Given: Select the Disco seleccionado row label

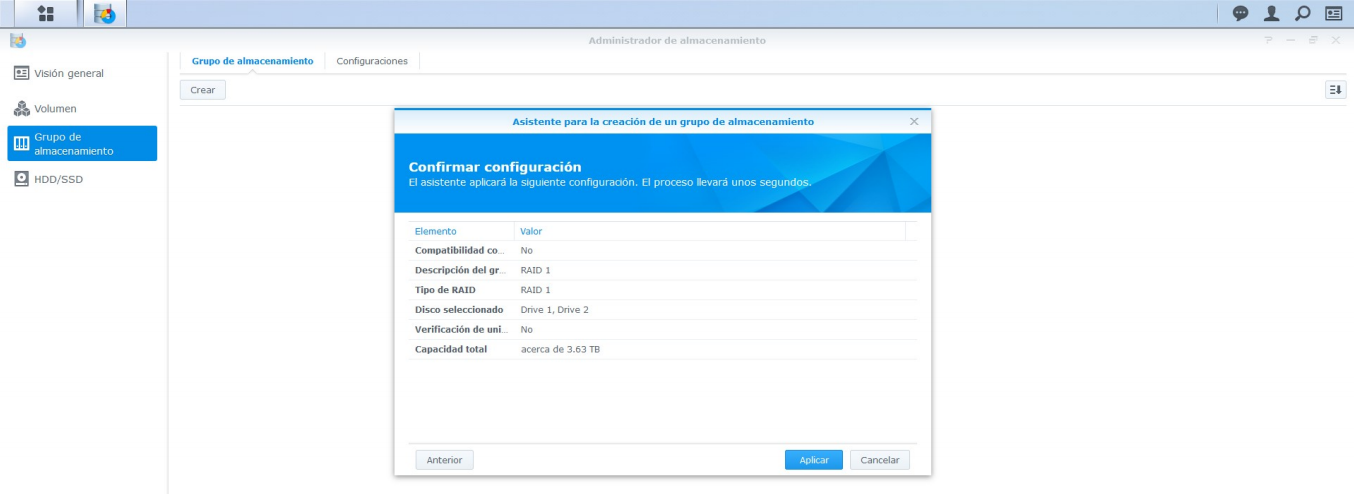Looking at the screenshot, I should [459, 310].
